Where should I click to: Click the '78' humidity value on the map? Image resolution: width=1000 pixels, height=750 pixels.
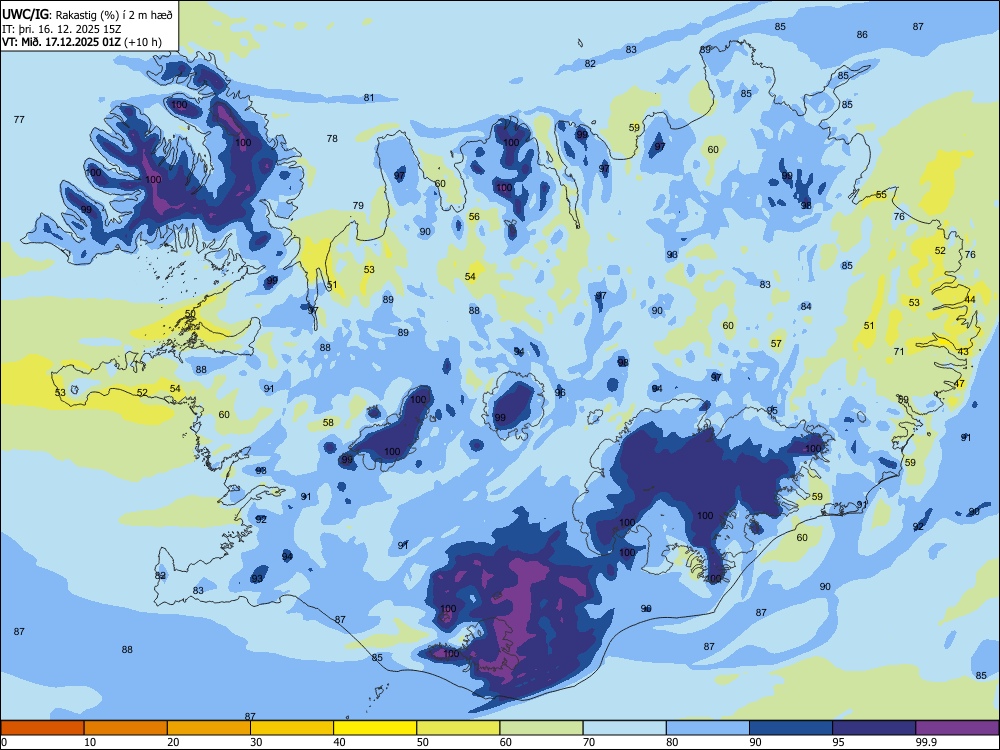(332, 138)
